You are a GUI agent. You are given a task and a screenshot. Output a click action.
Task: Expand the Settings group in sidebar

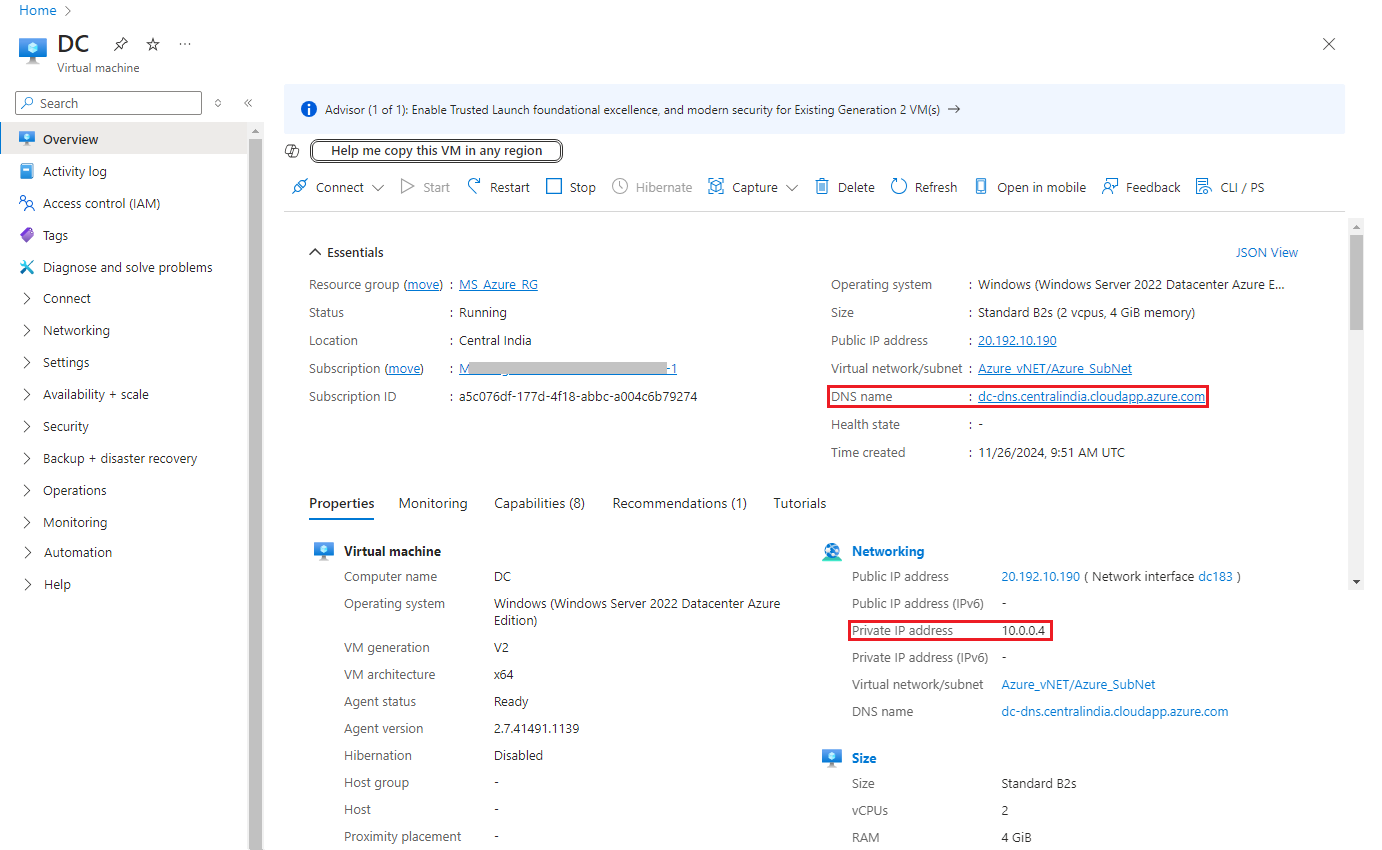click(27, 363)
